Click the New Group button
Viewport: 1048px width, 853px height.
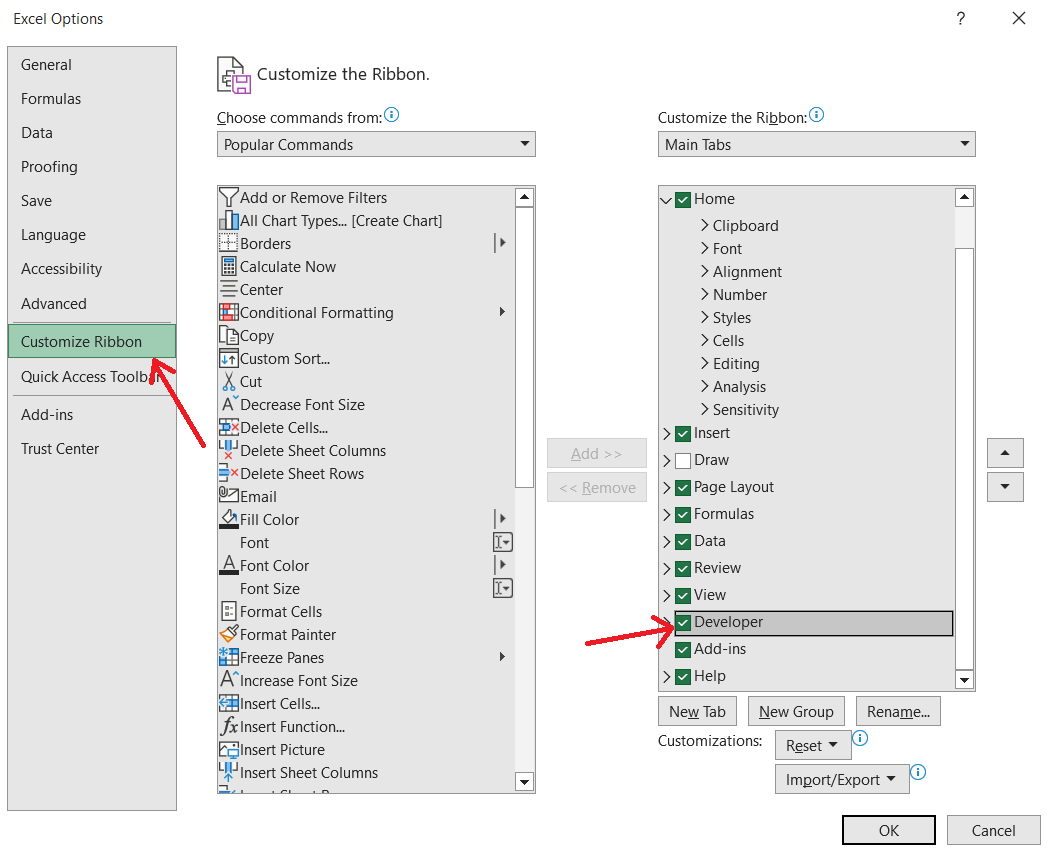click(x=796, y=711)
